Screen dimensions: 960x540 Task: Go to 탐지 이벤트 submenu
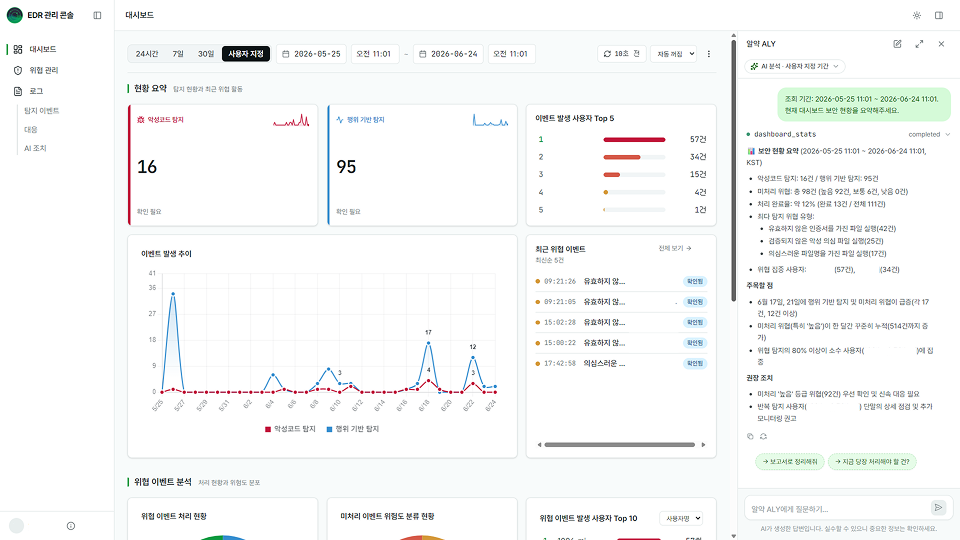coord(42,111)
